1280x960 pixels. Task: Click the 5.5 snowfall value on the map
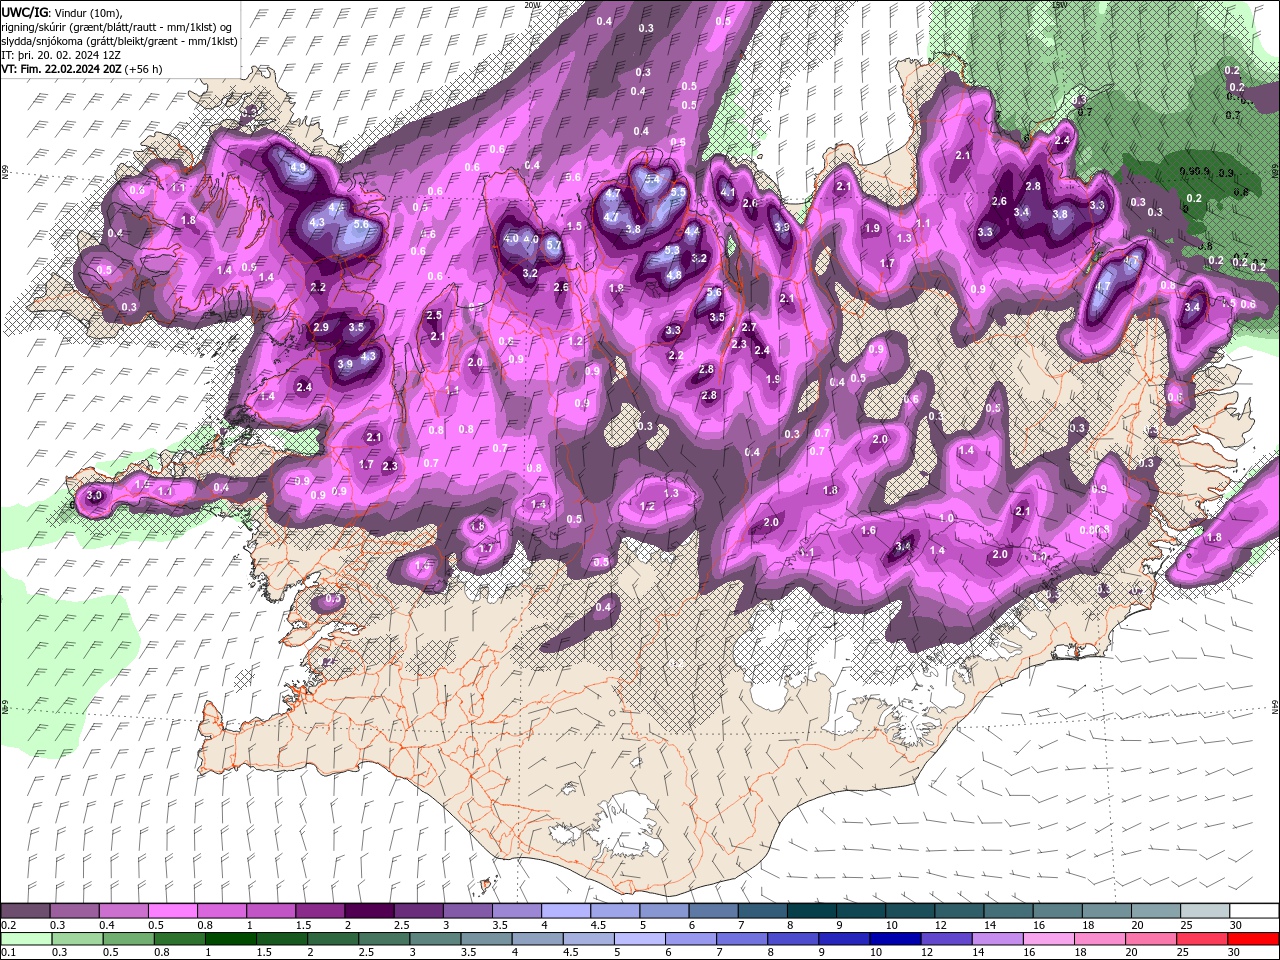click(678, 192)
